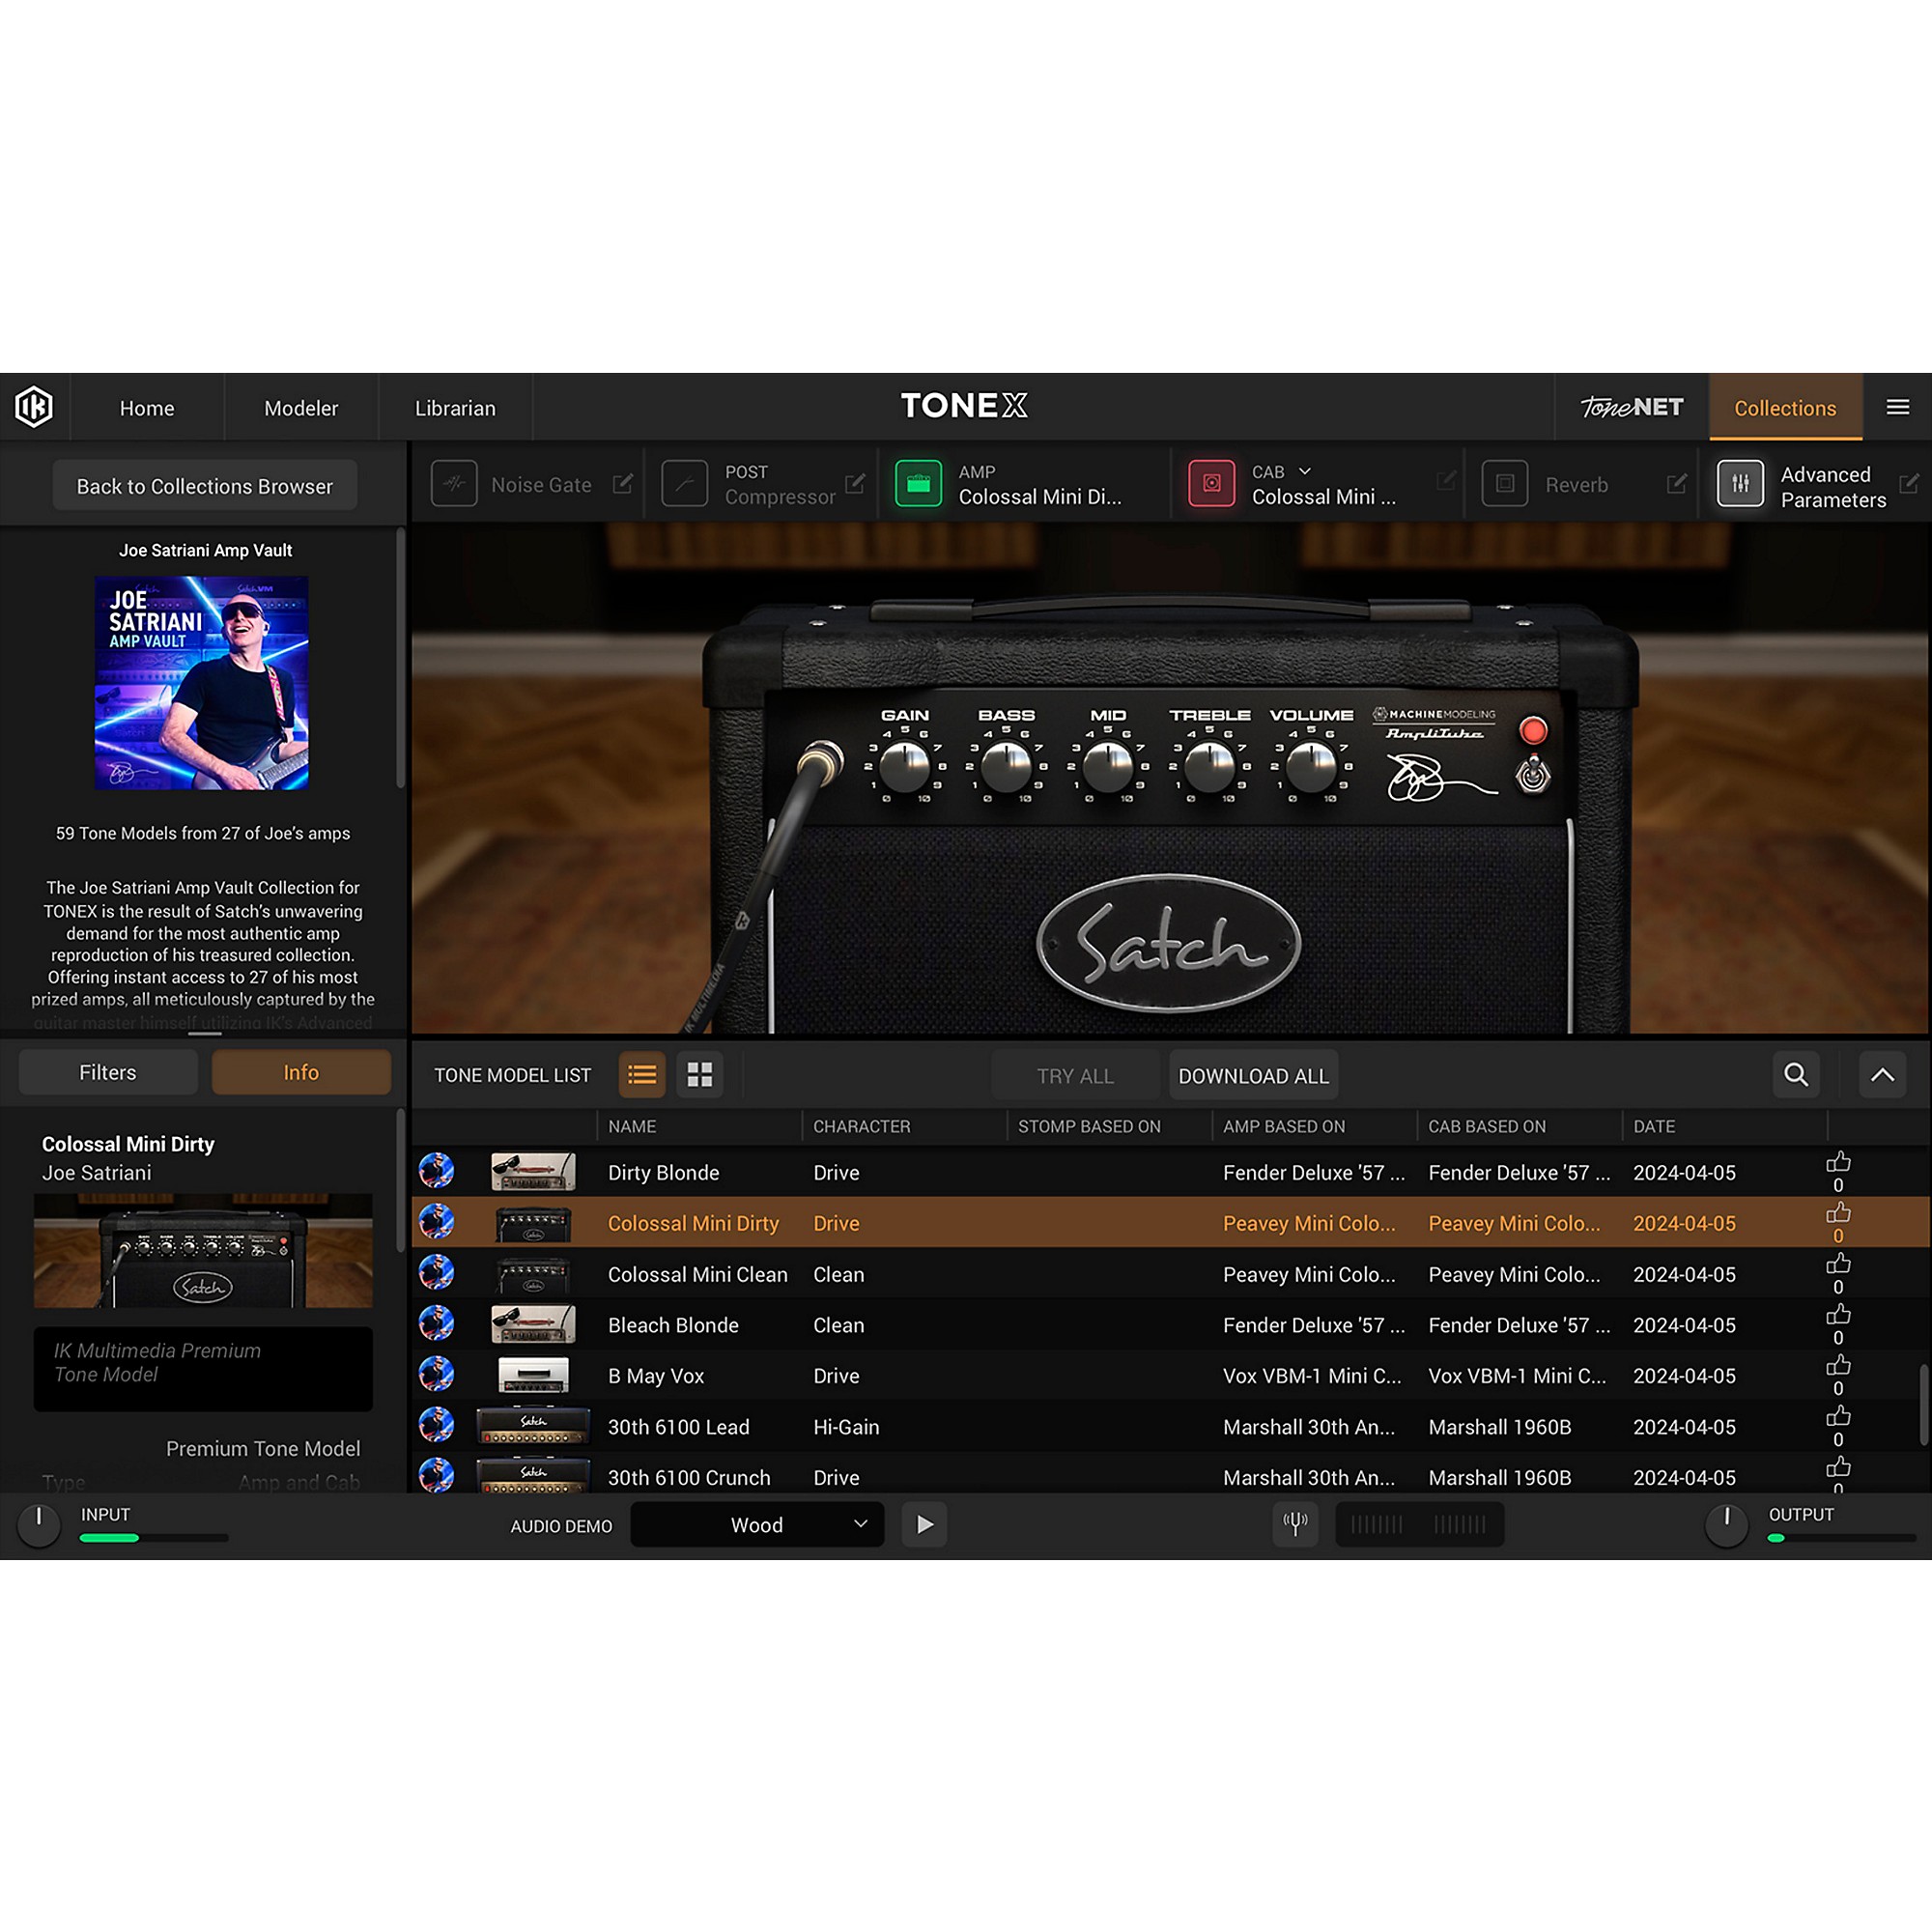The width and height of the screenshot is (1932, 1932).
Task: Toggle the red CAB module power
Action: pos(1211,484)
